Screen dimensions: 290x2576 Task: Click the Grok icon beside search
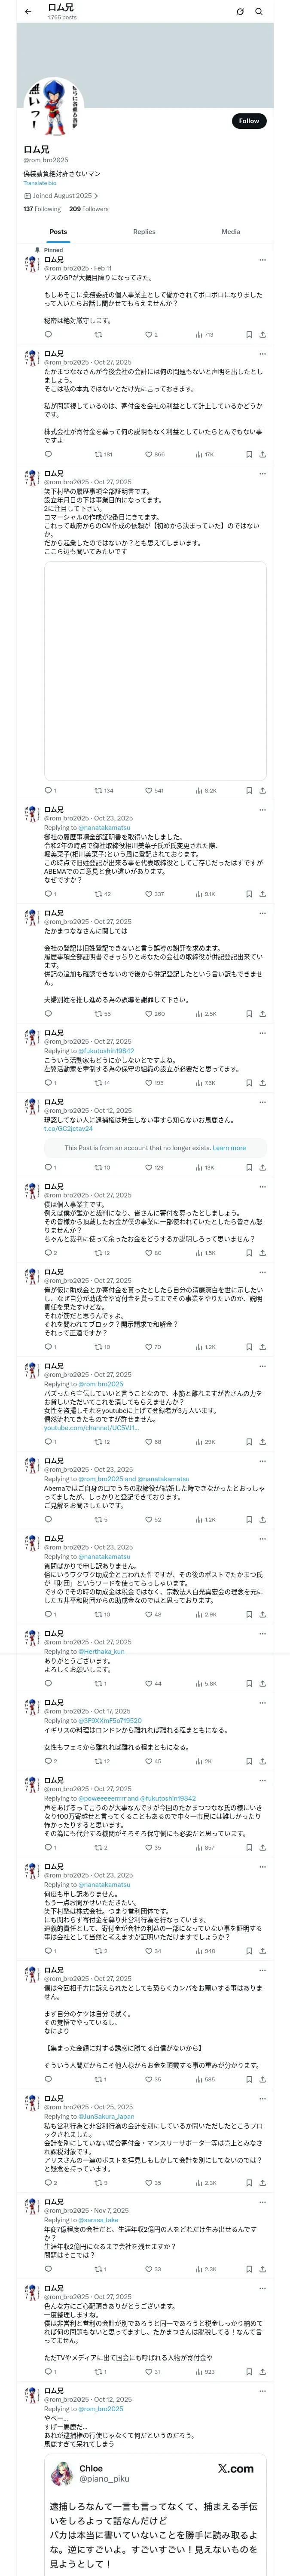click(x=240, y=12)
